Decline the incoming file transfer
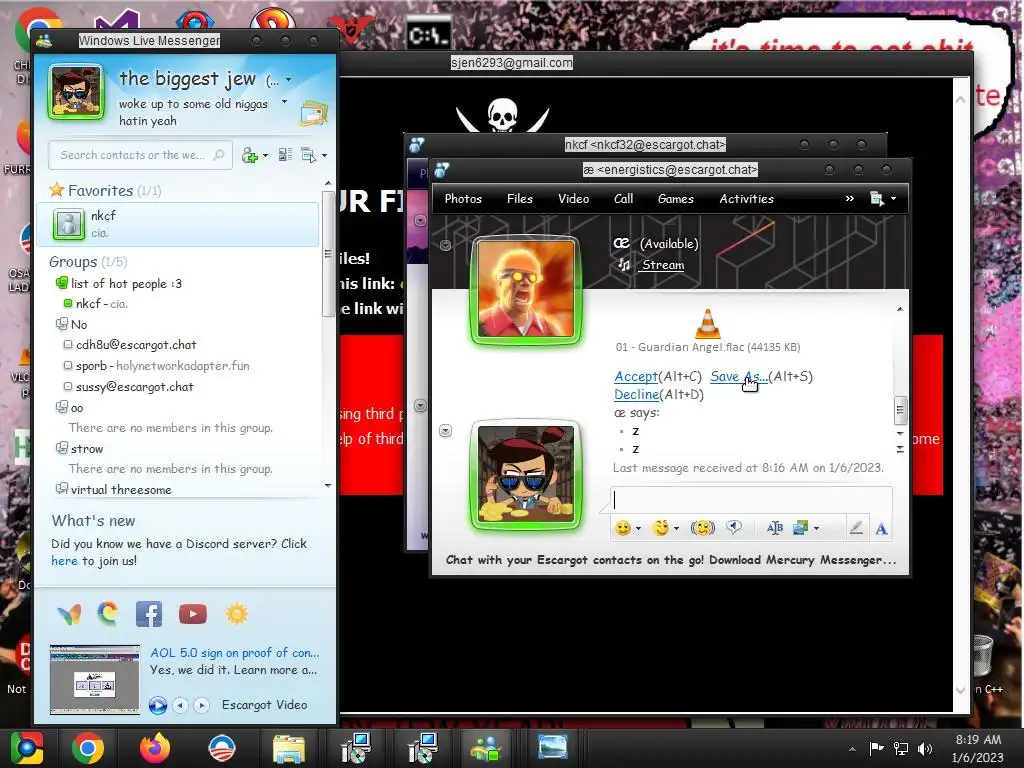The height and width of the screenshot is (768, 1024). click(636, 394)
